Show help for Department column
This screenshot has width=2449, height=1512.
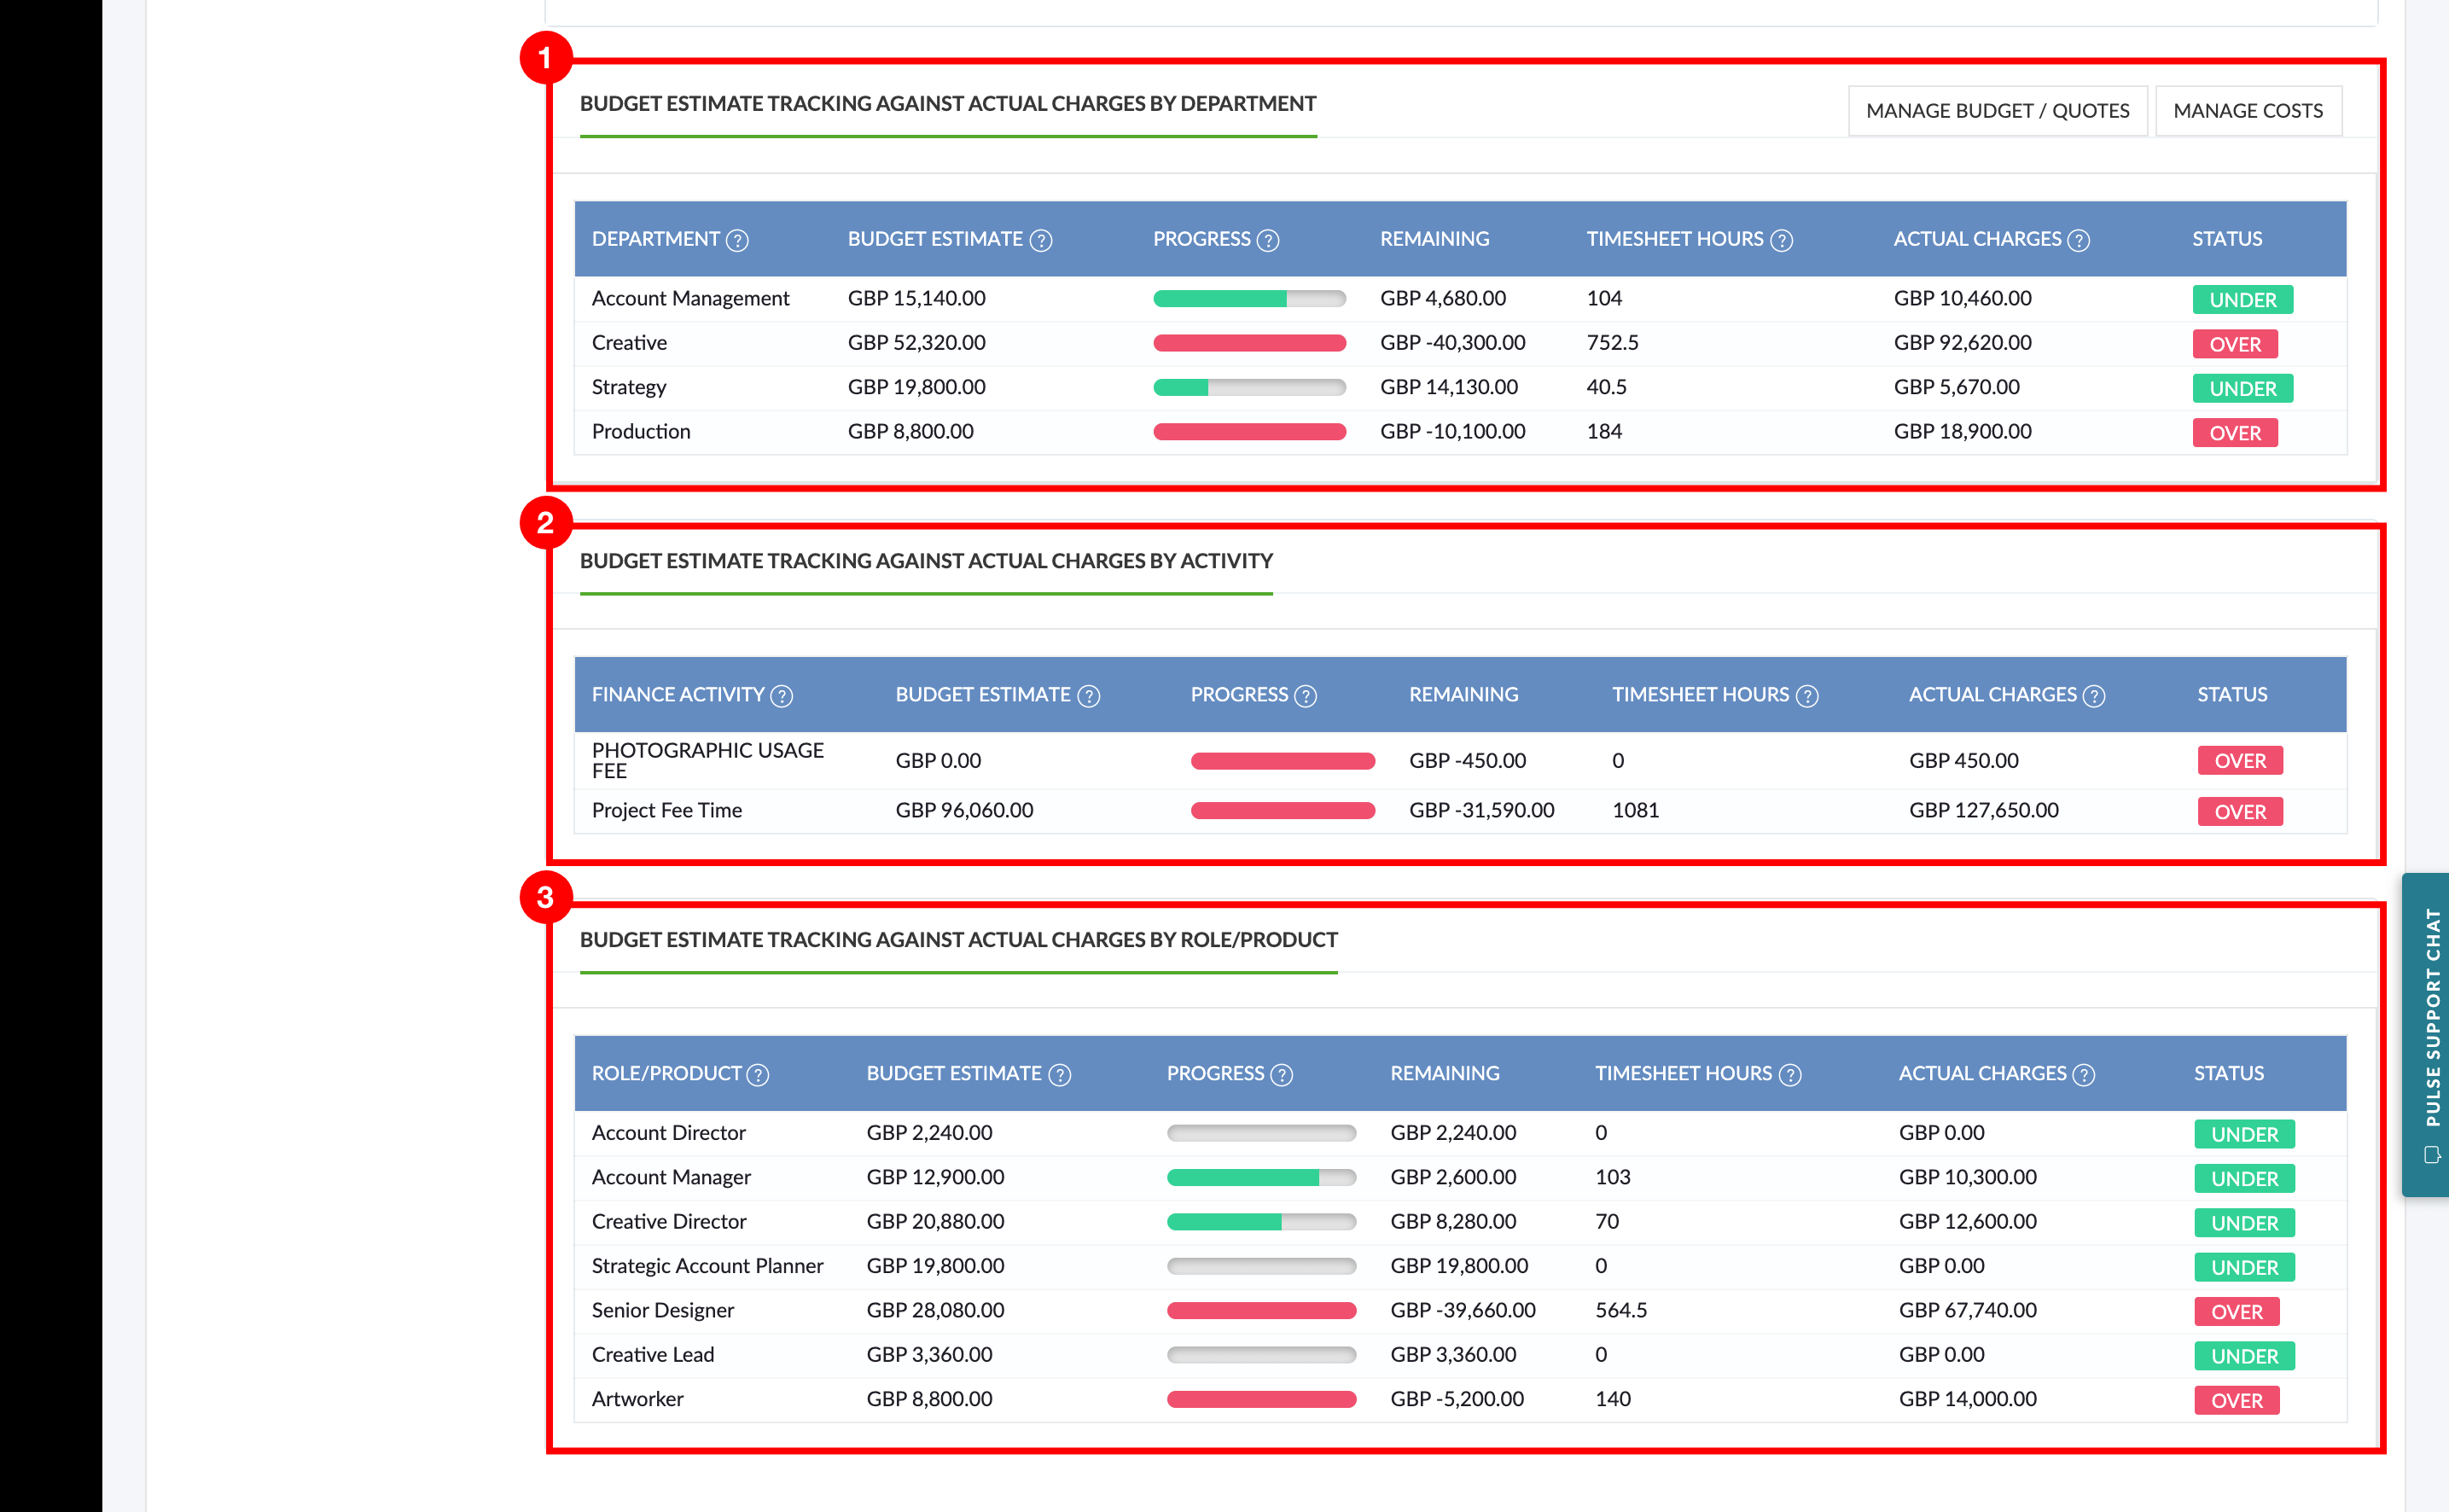click(x=737, y=240)
